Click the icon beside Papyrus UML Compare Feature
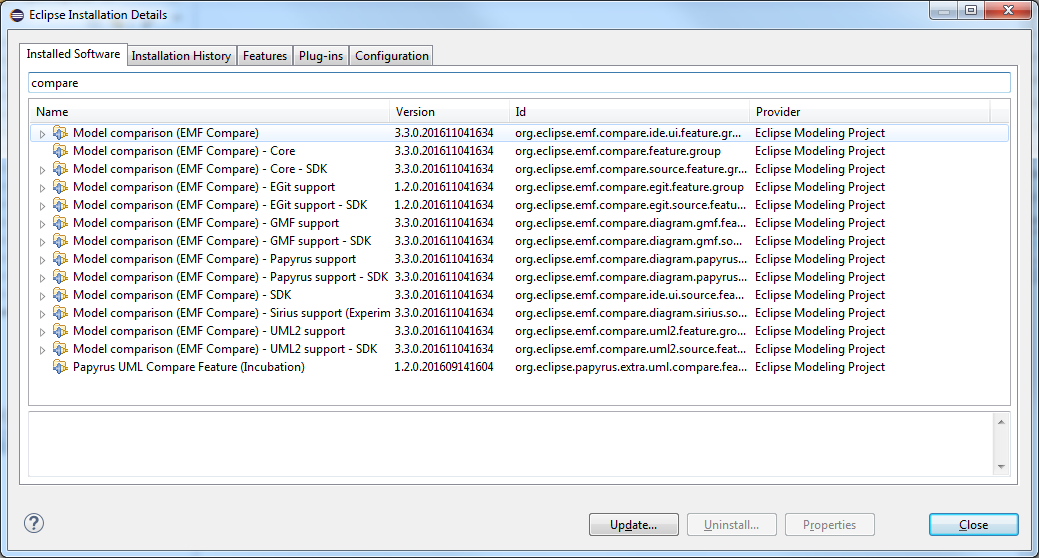Image resolution: width=1039 pixels, height=558 pixels. click(x=60, y=366)
